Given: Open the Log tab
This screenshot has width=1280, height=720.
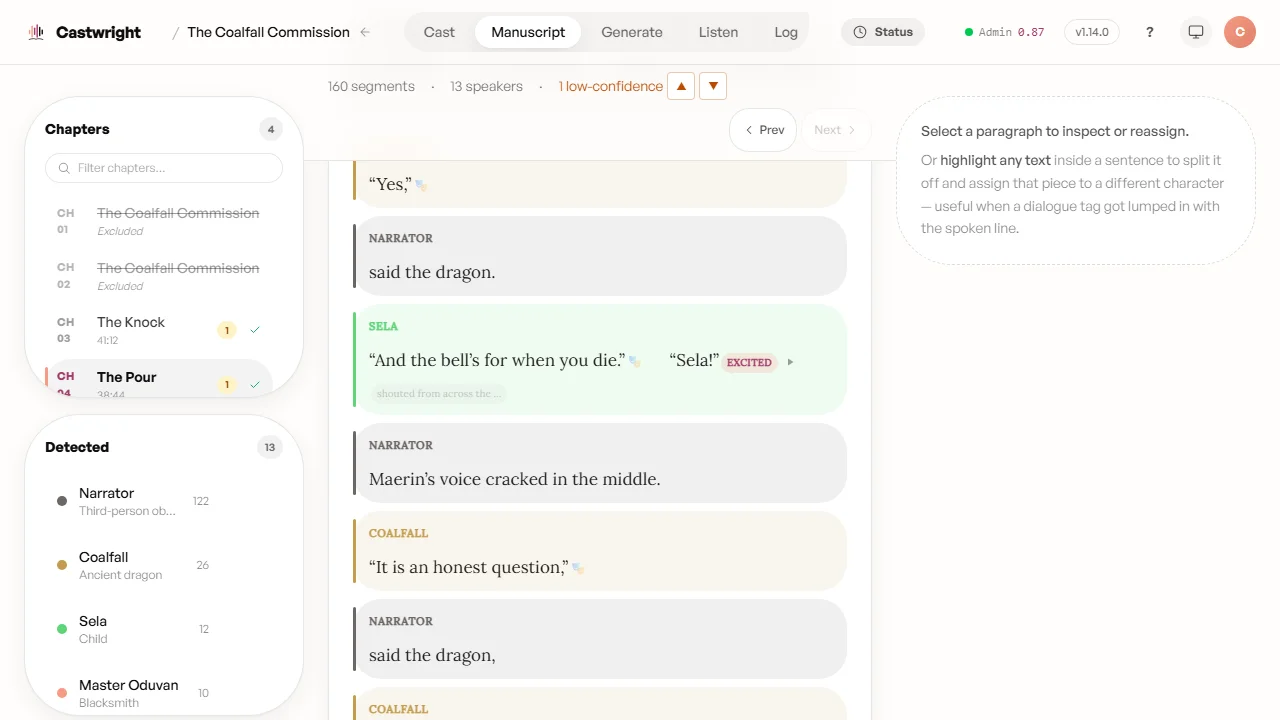Looking at the screenshot, I should click(786, 32).
